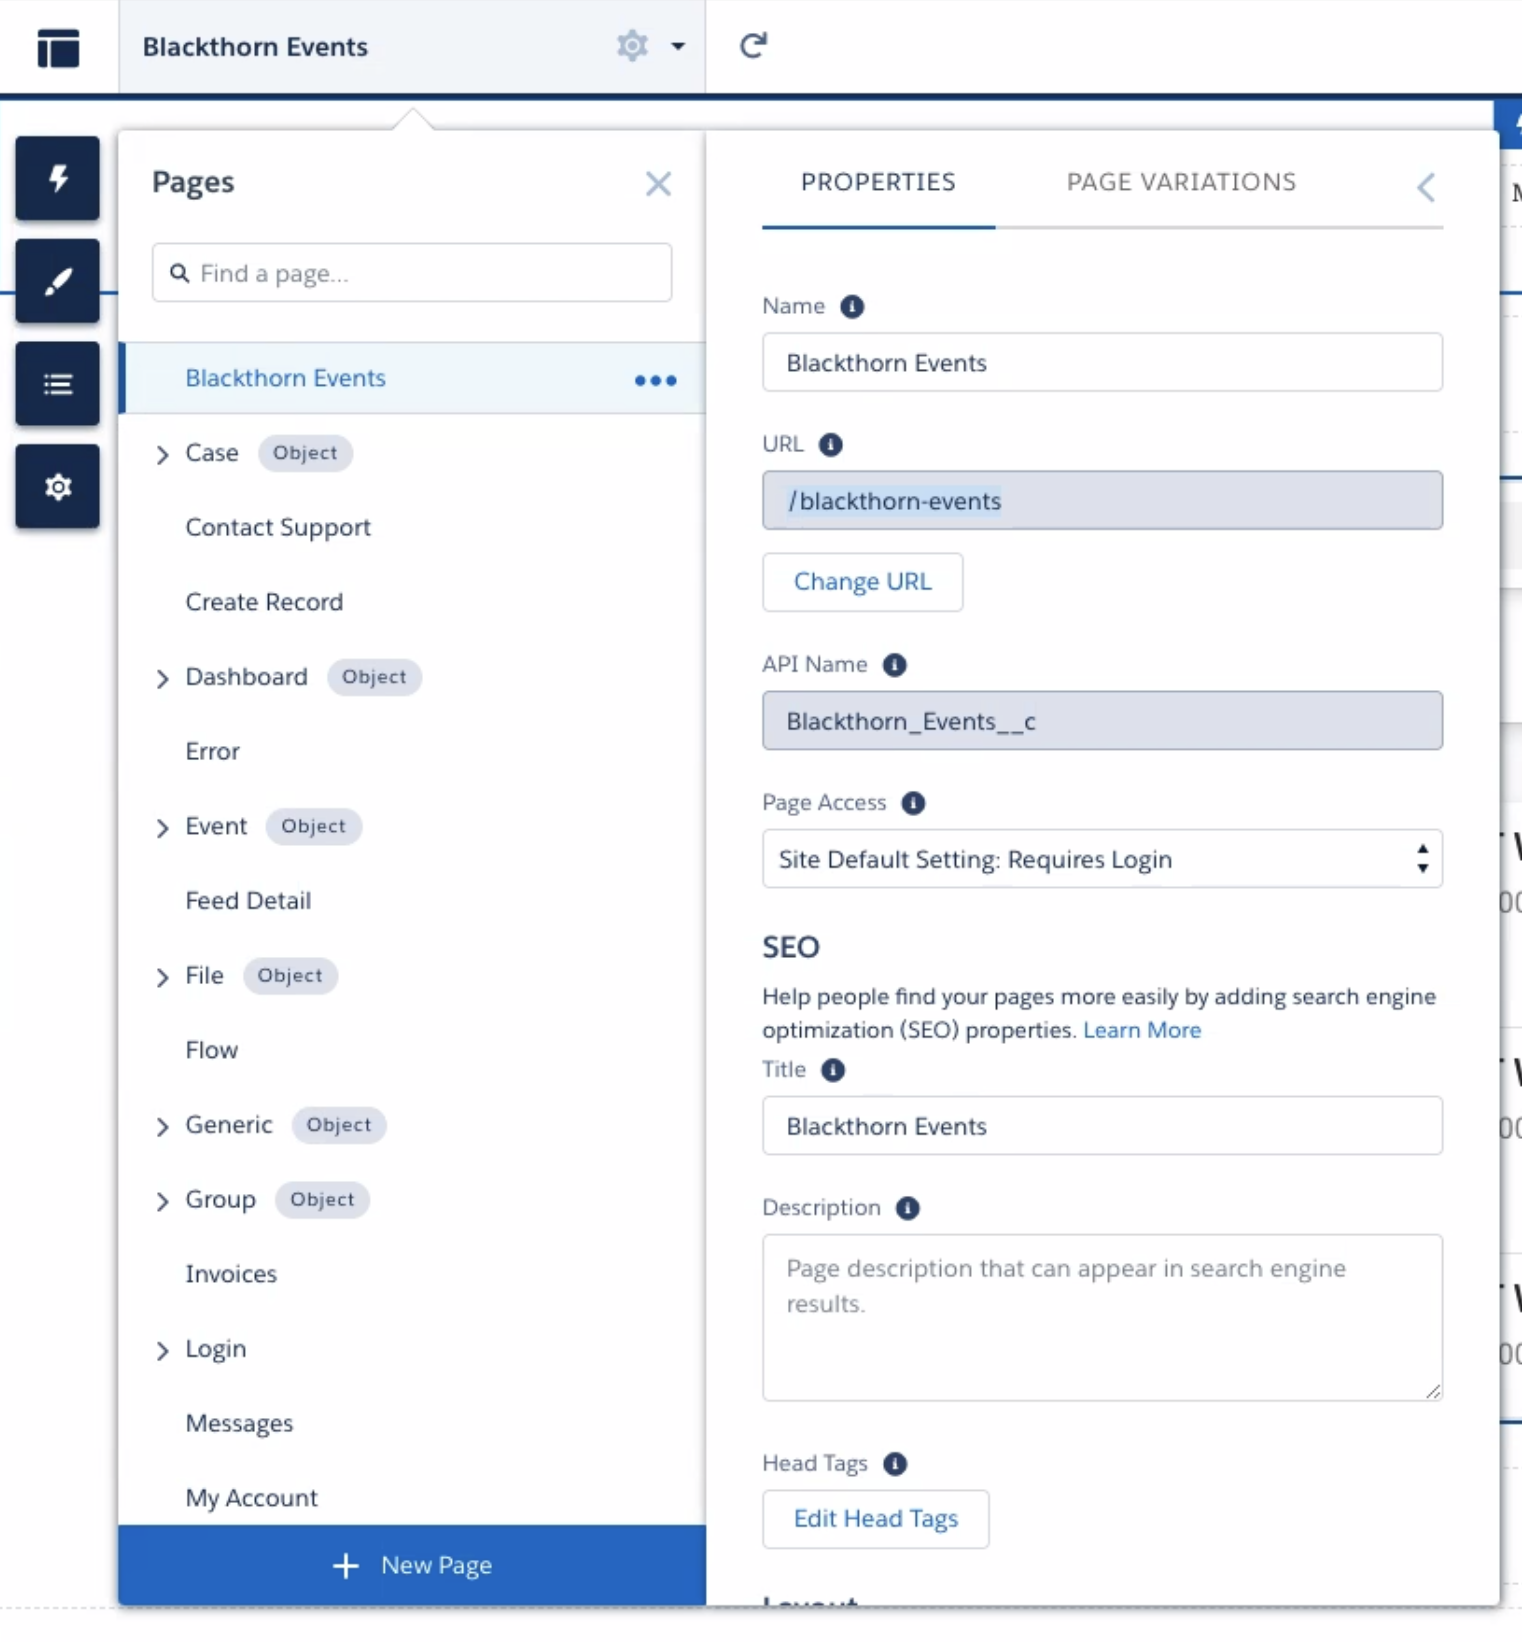Open the Components lightning bolt panel

tap(57, 178)
